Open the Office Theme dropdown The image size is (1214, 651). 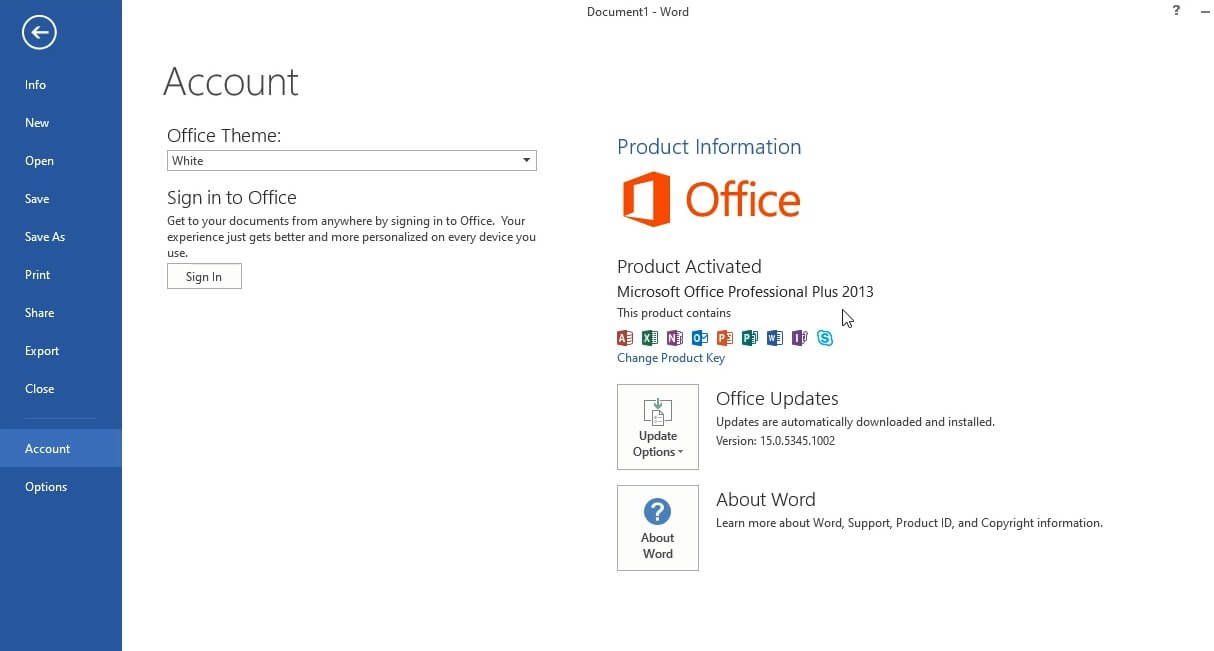pyautogui.click(x=352, y=160)
